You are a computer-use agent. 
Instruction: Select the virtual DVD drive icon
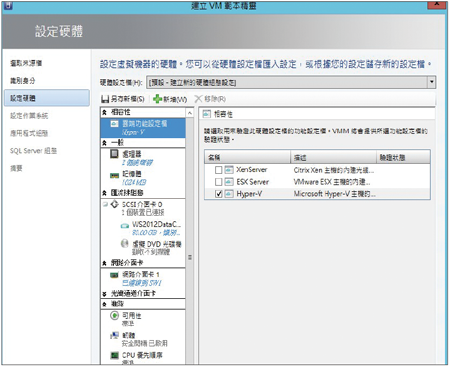(x=125, y=244)
